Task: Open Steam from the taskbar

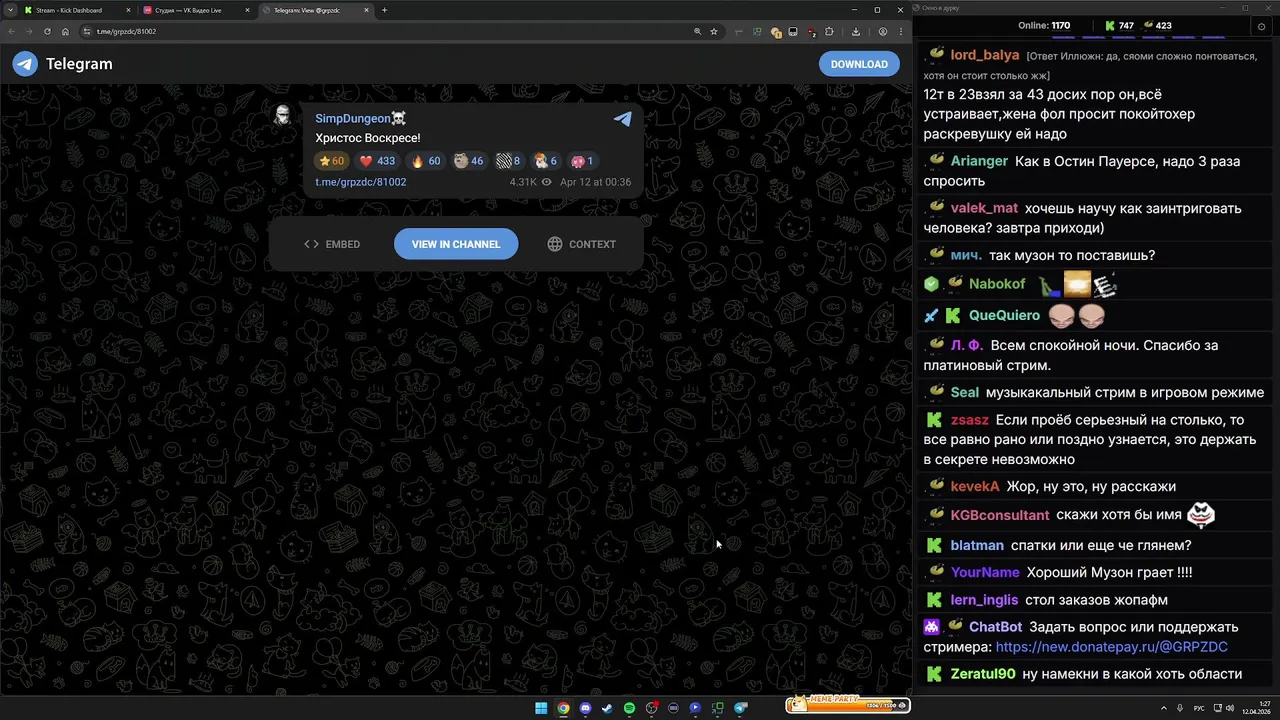Action: click(607, 708)
